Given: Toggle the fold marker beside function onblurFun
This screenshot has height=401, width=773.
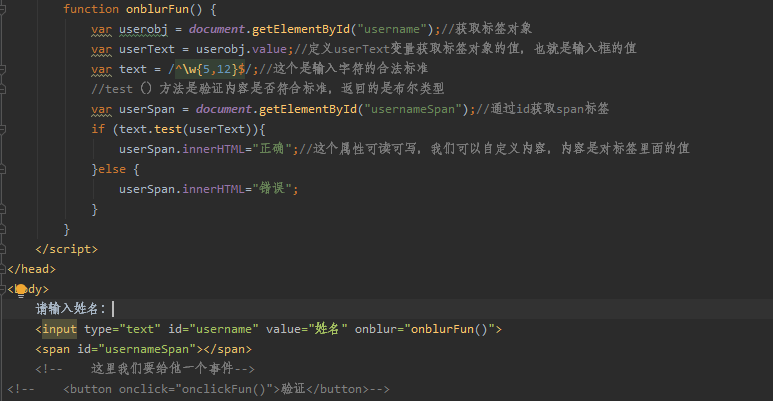Looking at the screenshot, I should point(2,9).
